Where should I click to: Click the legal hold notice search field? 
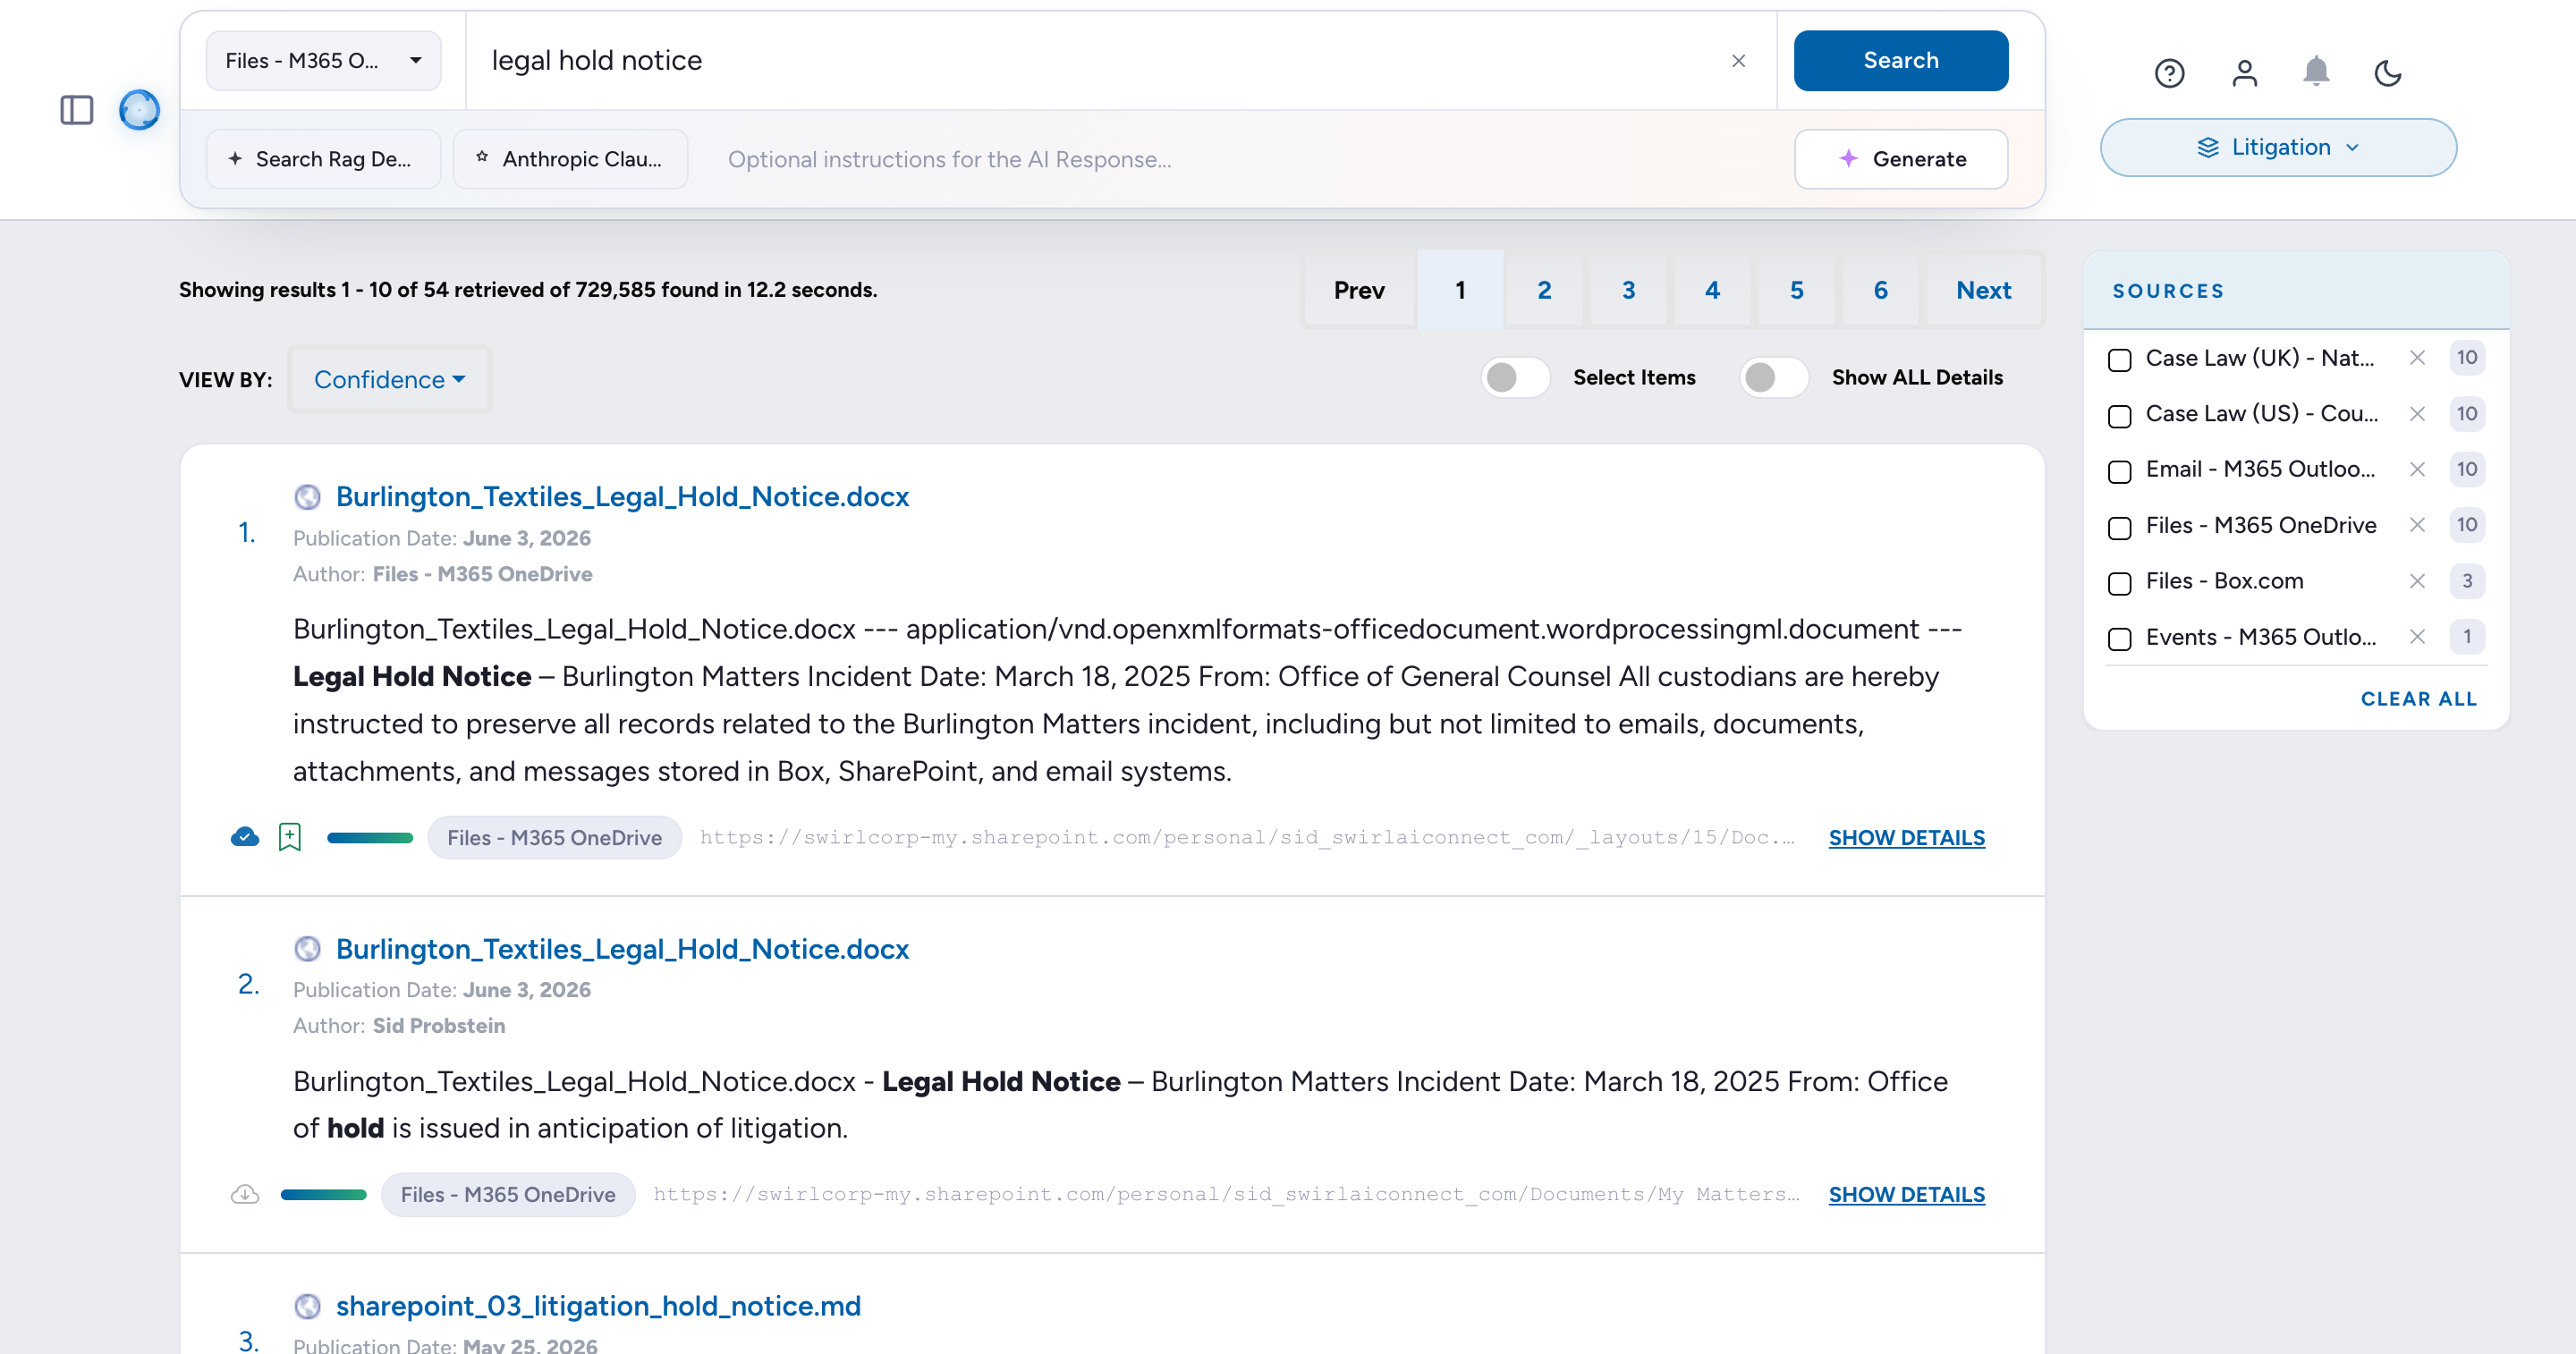pyautogui.click(x=1100, y=61)
